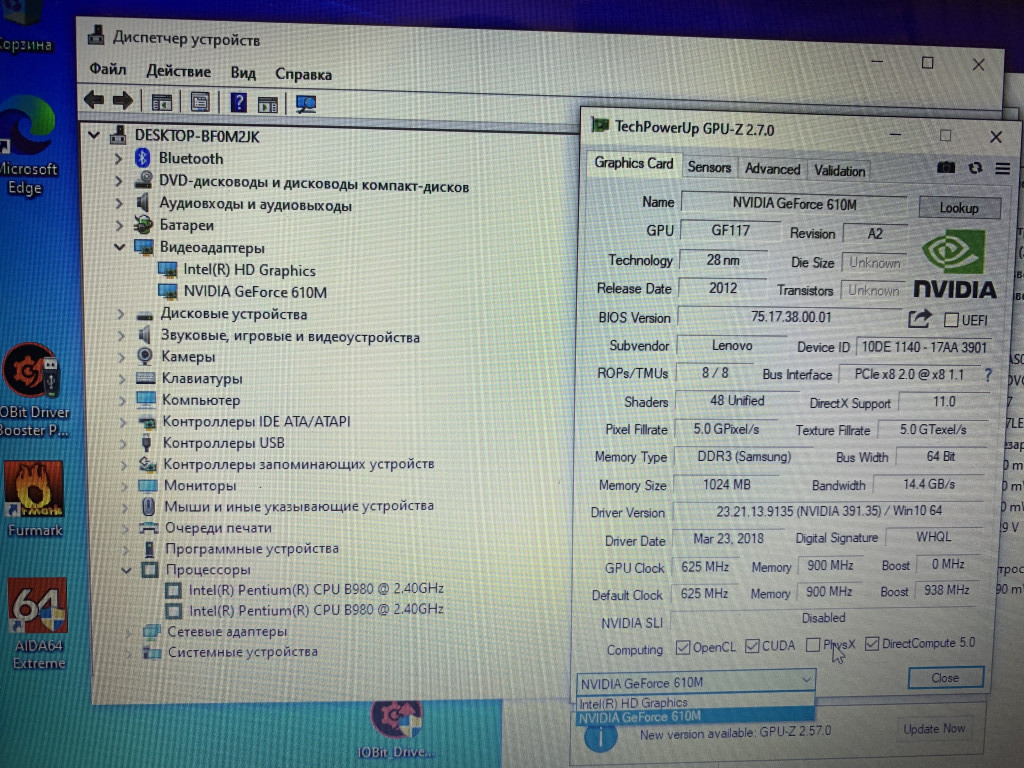1024x768 pixels.
Task: Click the GPU-Z screenshot camera icon
Action: point(945,168)
